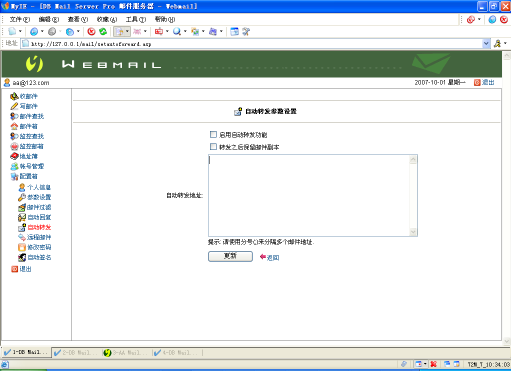Enable the auto-forward function checkbox (启用自动转发功能)
This screenshot has height=371, width=511.
click(213, 135)
